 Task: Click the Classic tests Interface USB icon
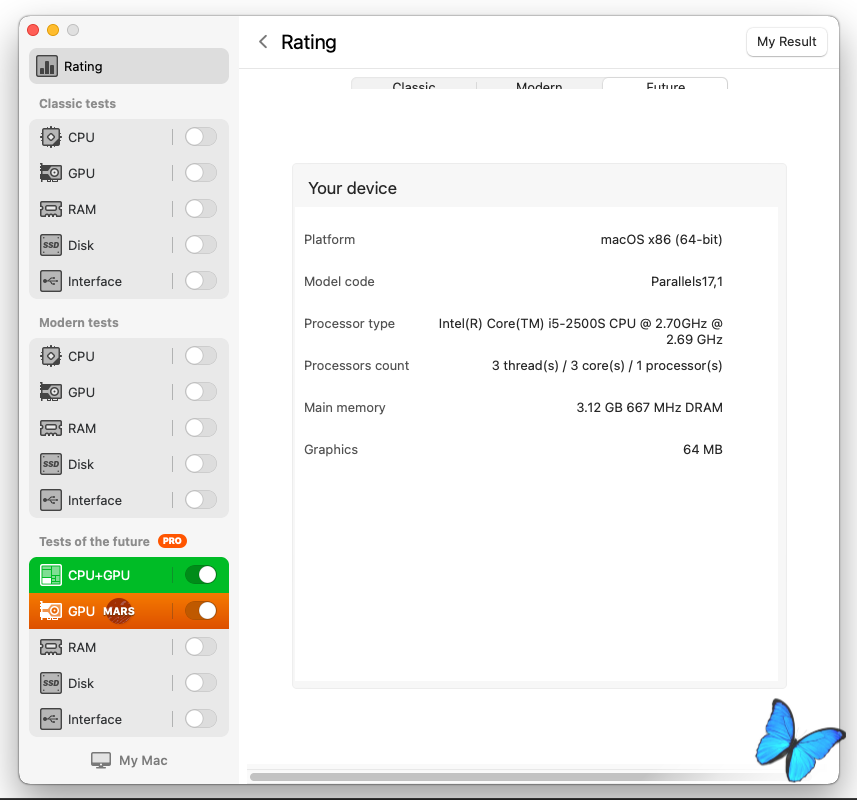click(51, 281)
